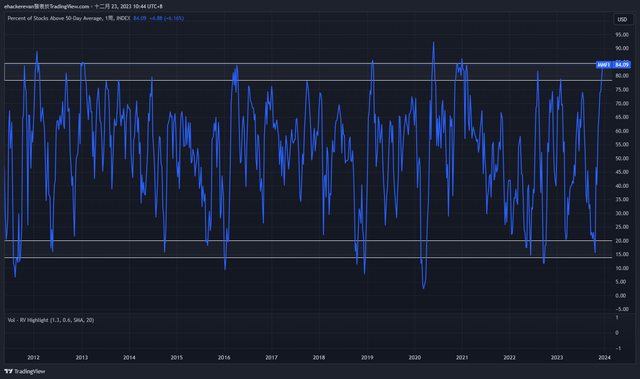The image size is (640, 379).
Task: Click the 2022 label on time axis
Action: coord(509,357)
